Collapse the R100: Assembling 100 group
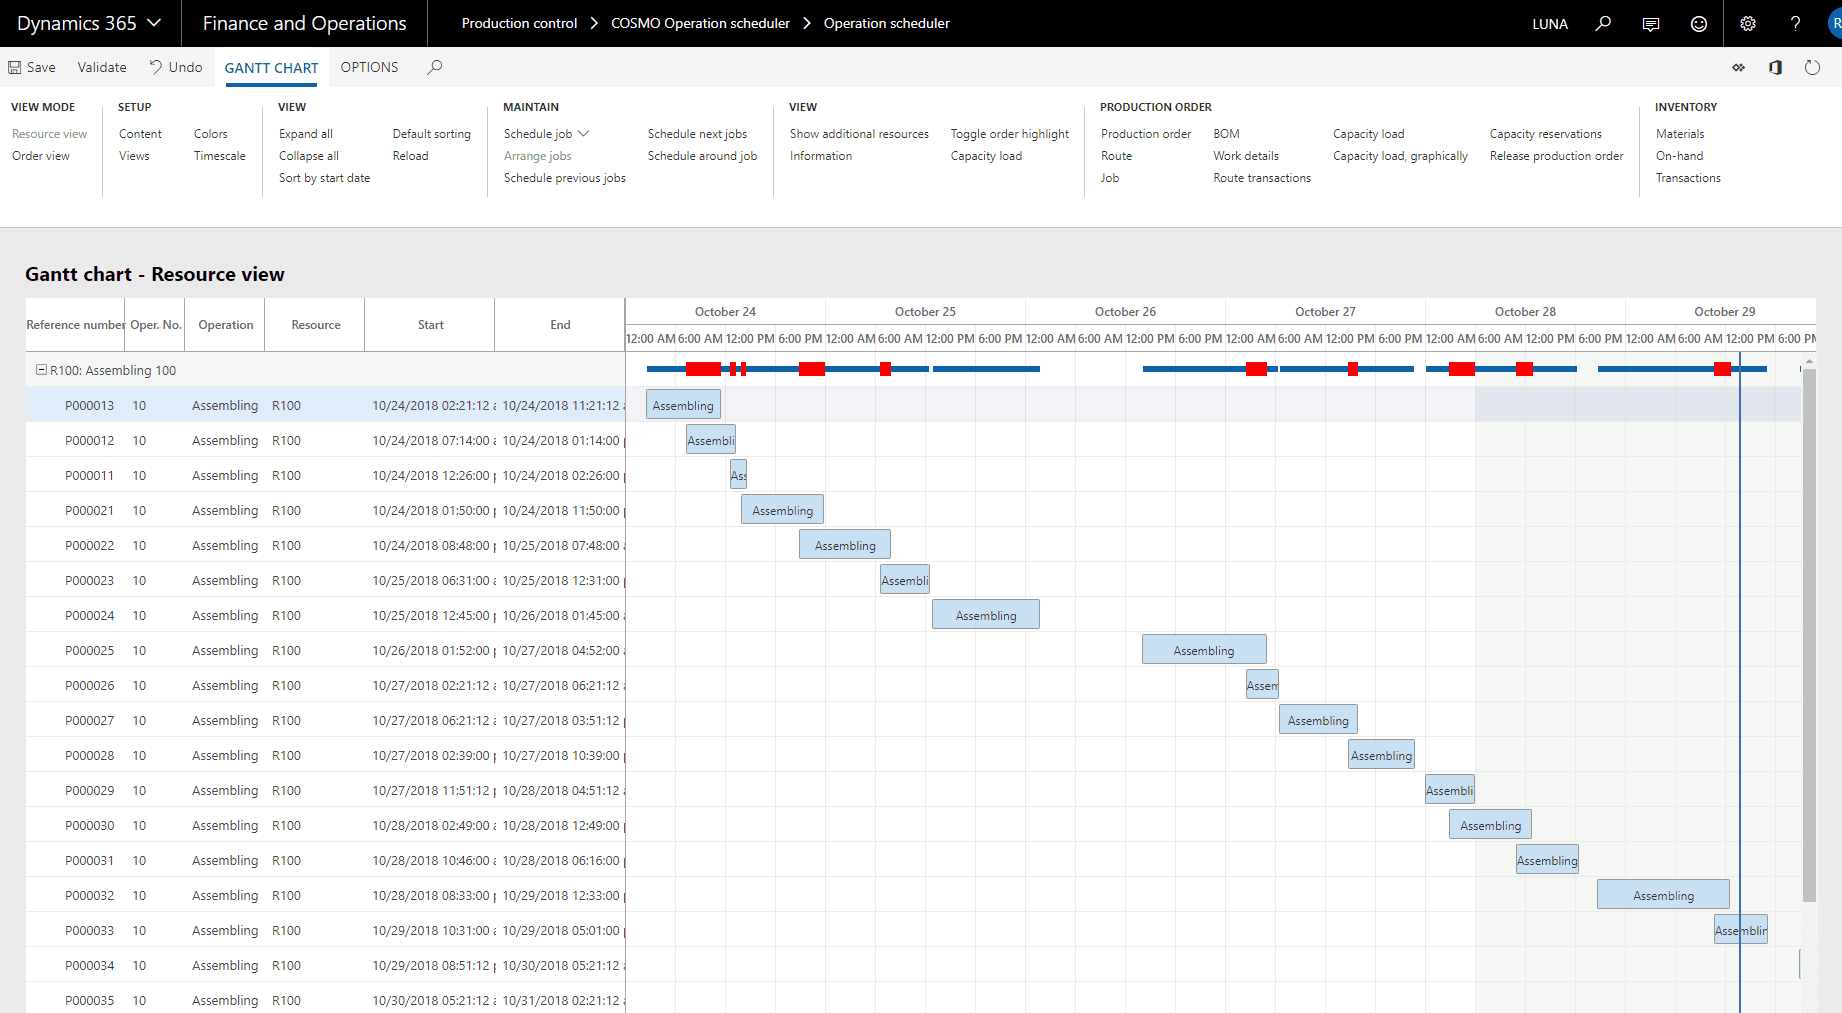The height and width of the screenshot is (1013, 1842). coord(41,370)
